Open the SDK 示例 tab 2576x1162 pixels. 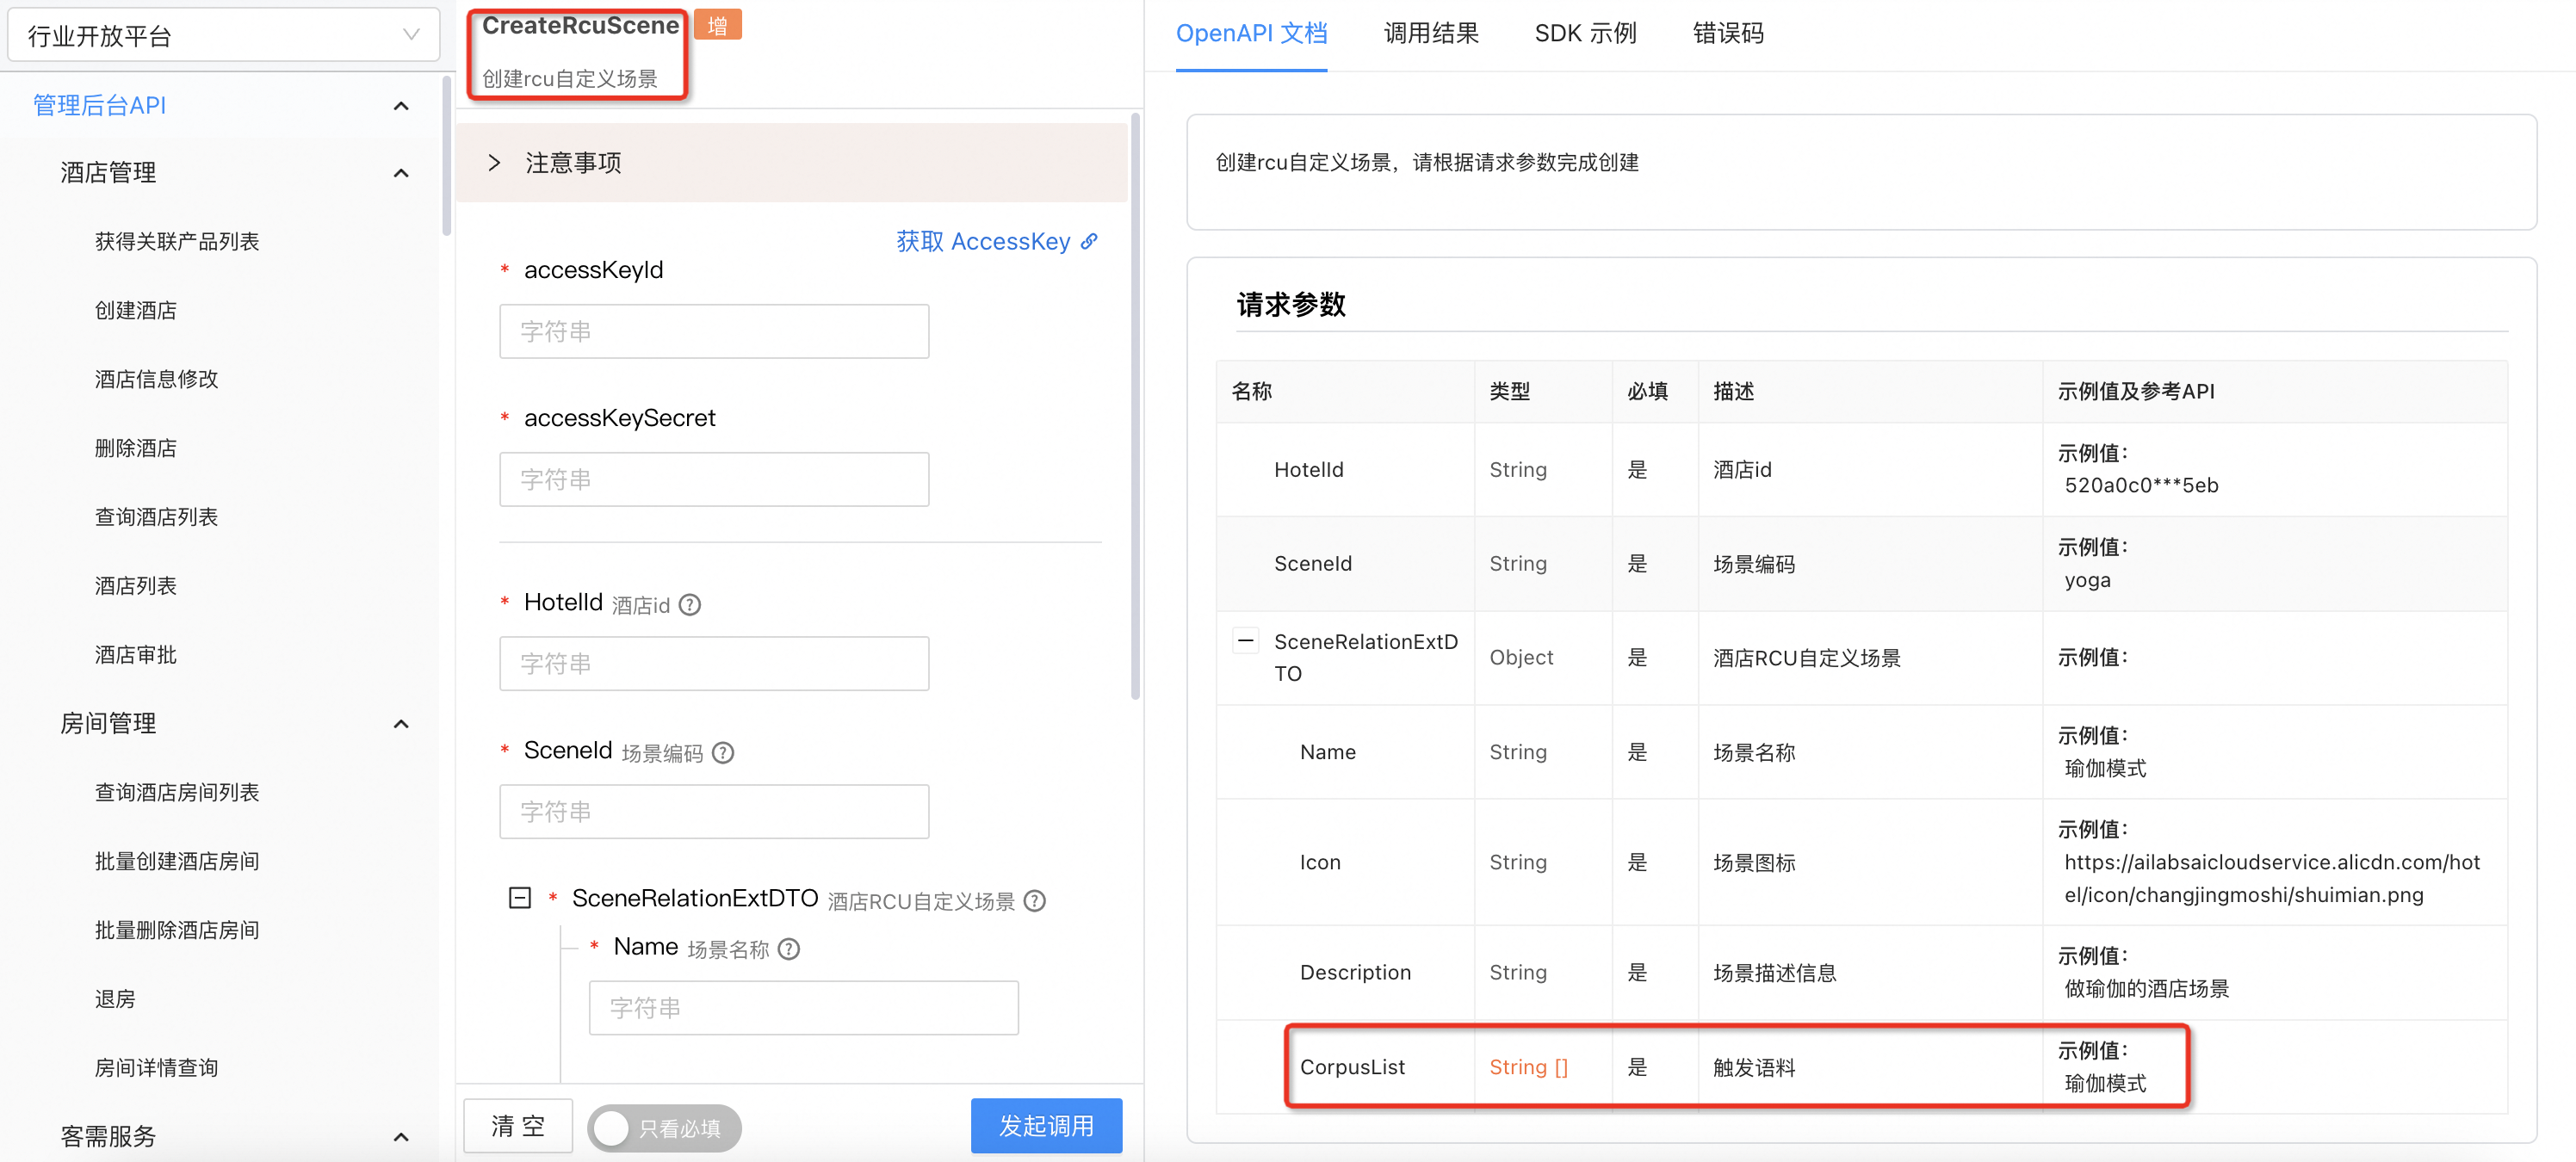(x=1585, y=33)
